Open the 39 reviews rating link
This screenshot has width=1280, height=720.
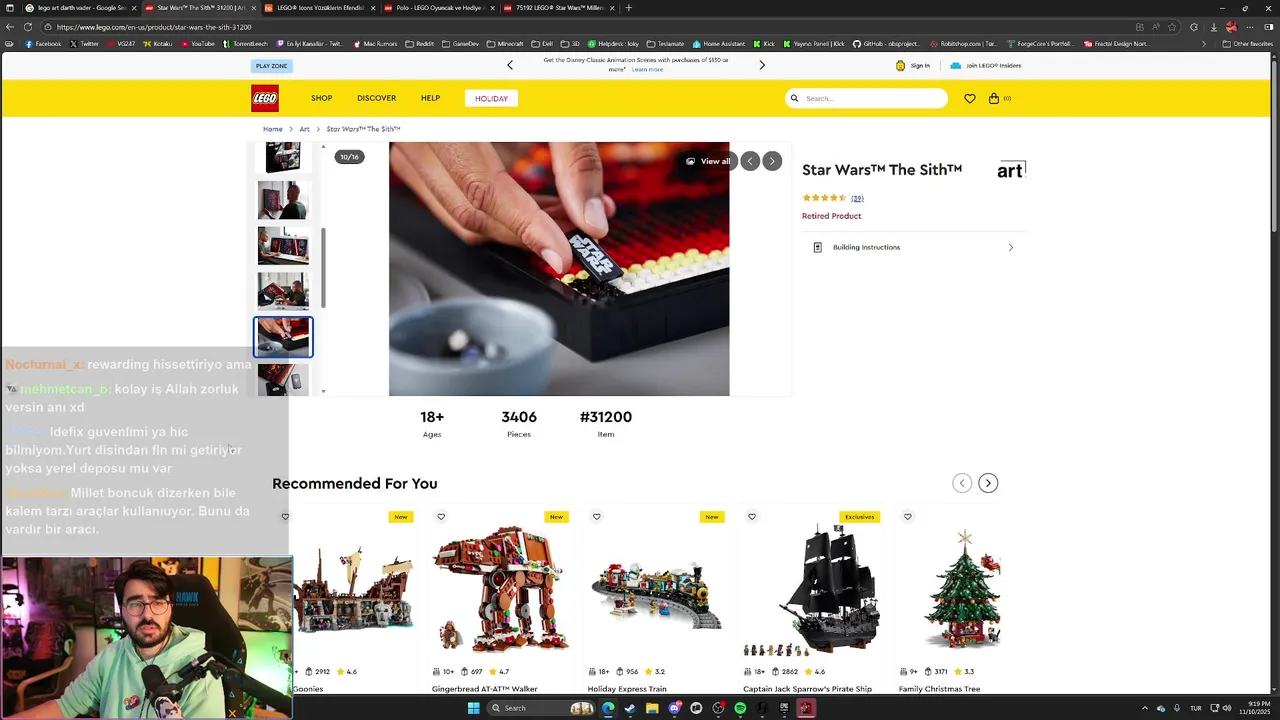point(857,198)
